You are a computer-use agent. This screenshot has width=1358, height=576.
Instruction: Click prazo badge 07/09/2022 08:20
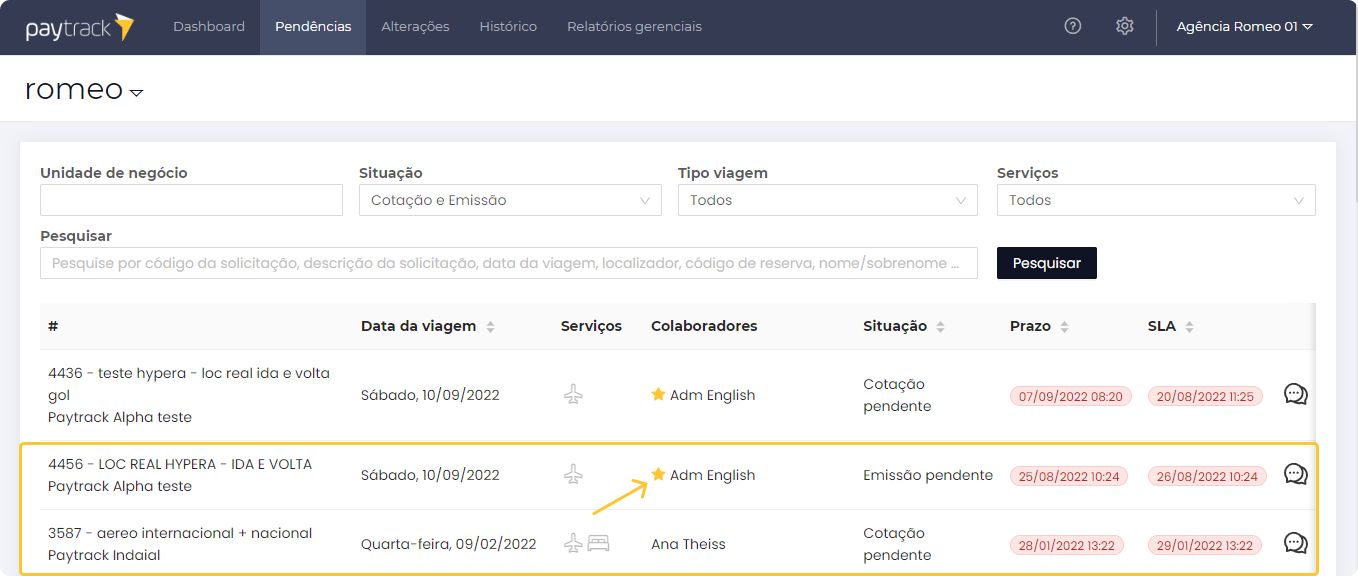(x=1070, y=396)
